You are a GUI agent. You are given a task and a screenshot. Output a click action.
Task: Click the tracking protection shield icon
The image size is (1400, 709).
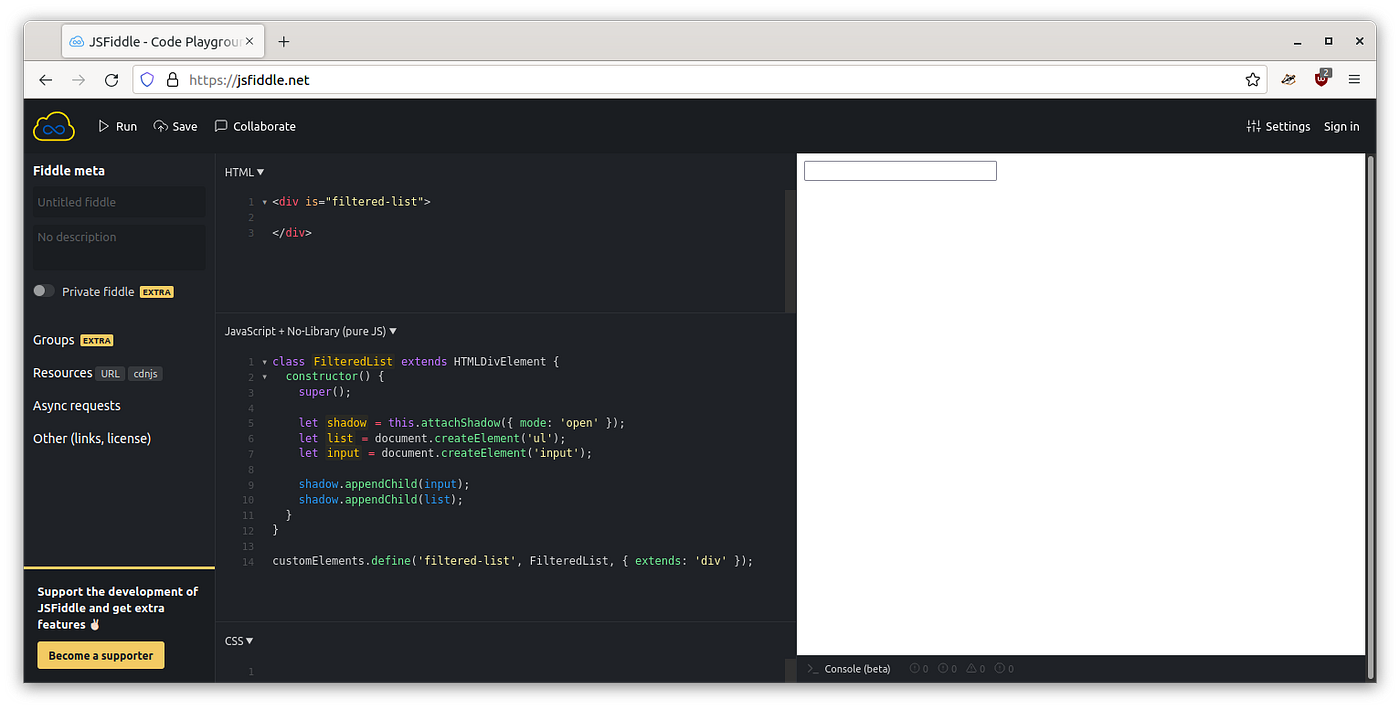(147, 80)
